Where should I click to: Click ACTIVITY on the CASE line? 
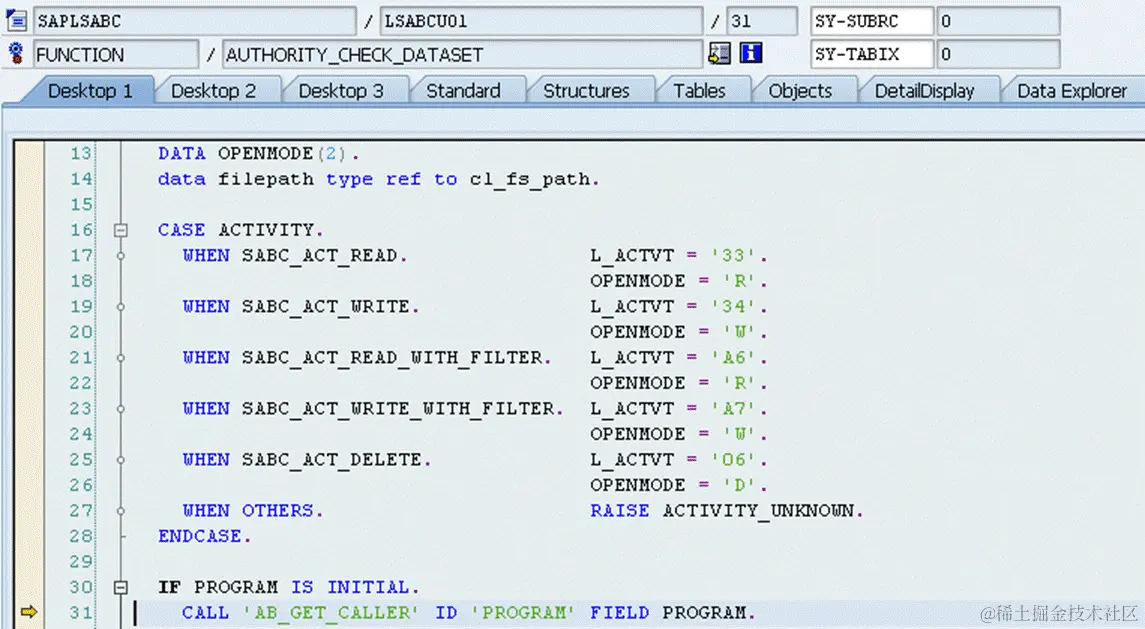tap(266, 230)
